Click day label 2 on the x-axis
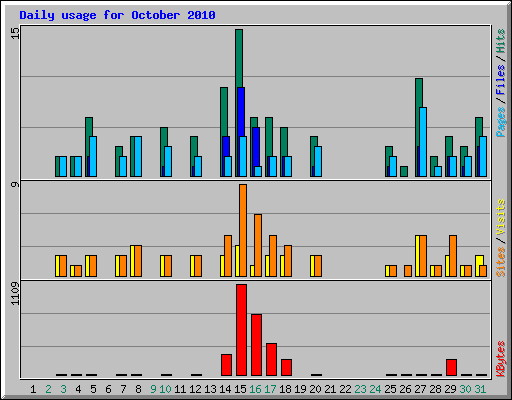 pyautogui.click(x=48, y=389)
